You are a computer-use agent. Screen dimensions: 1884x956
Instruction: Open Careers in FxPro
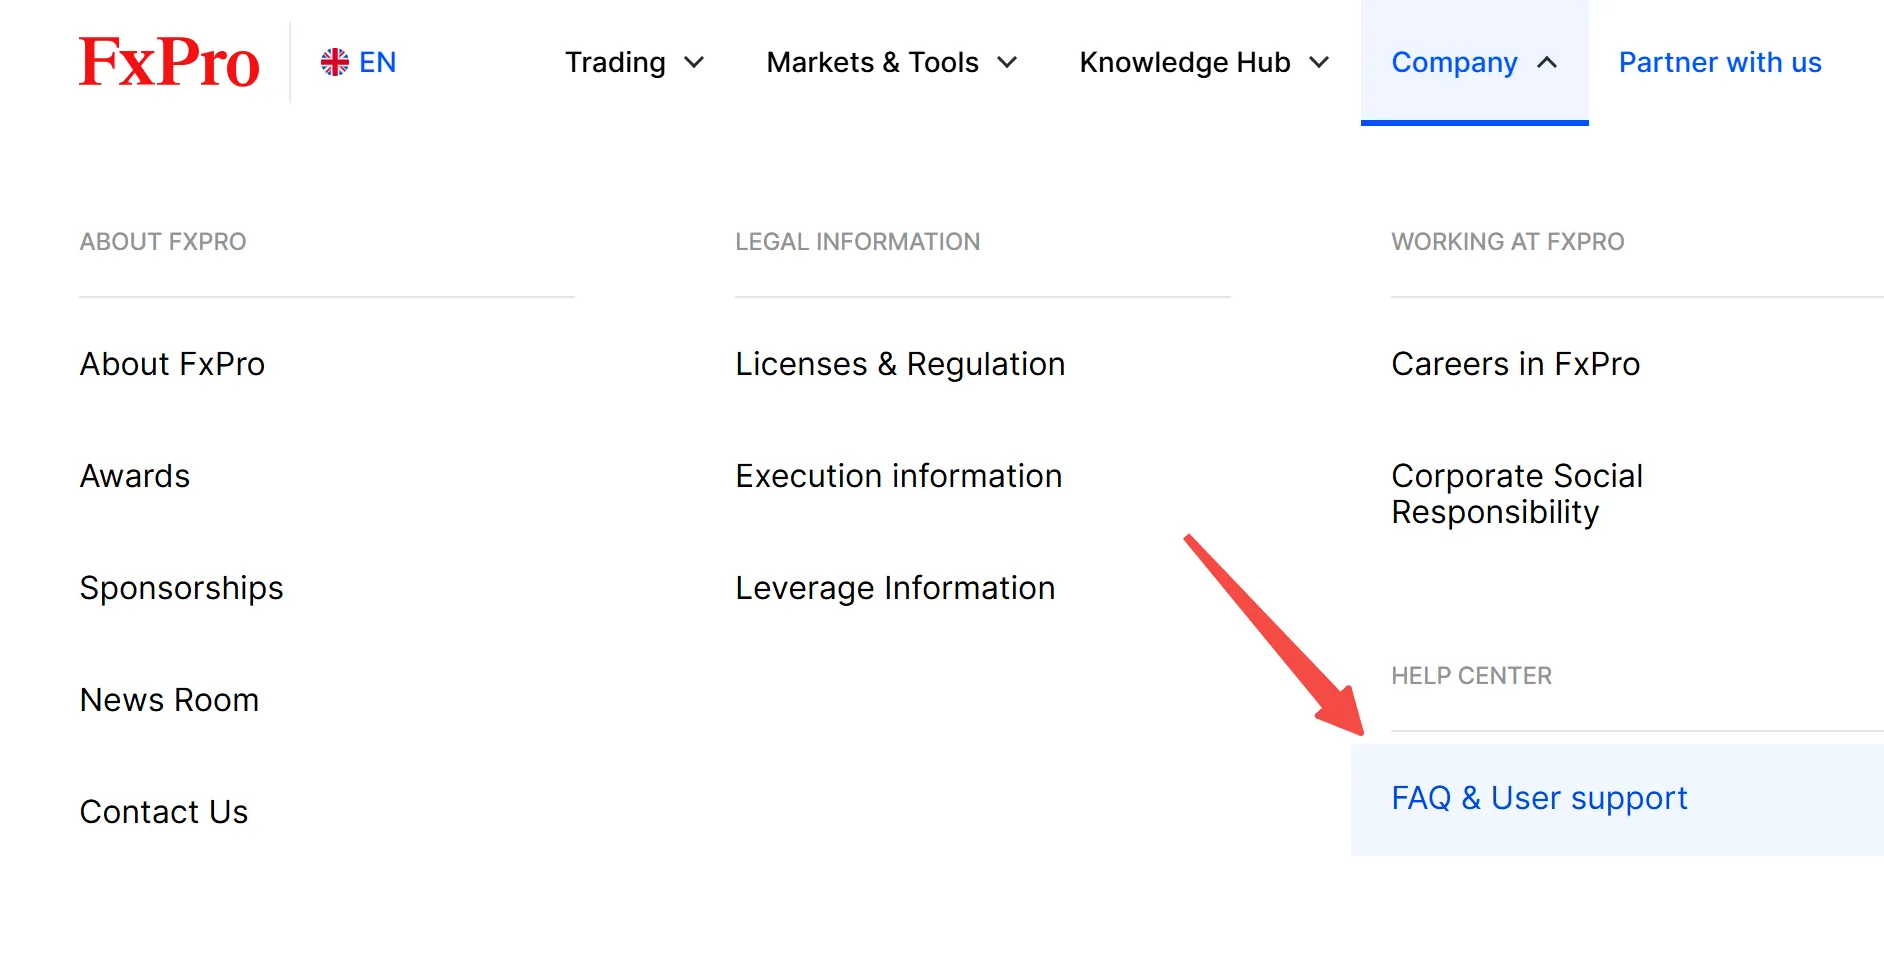click(x=1516, y=364)
